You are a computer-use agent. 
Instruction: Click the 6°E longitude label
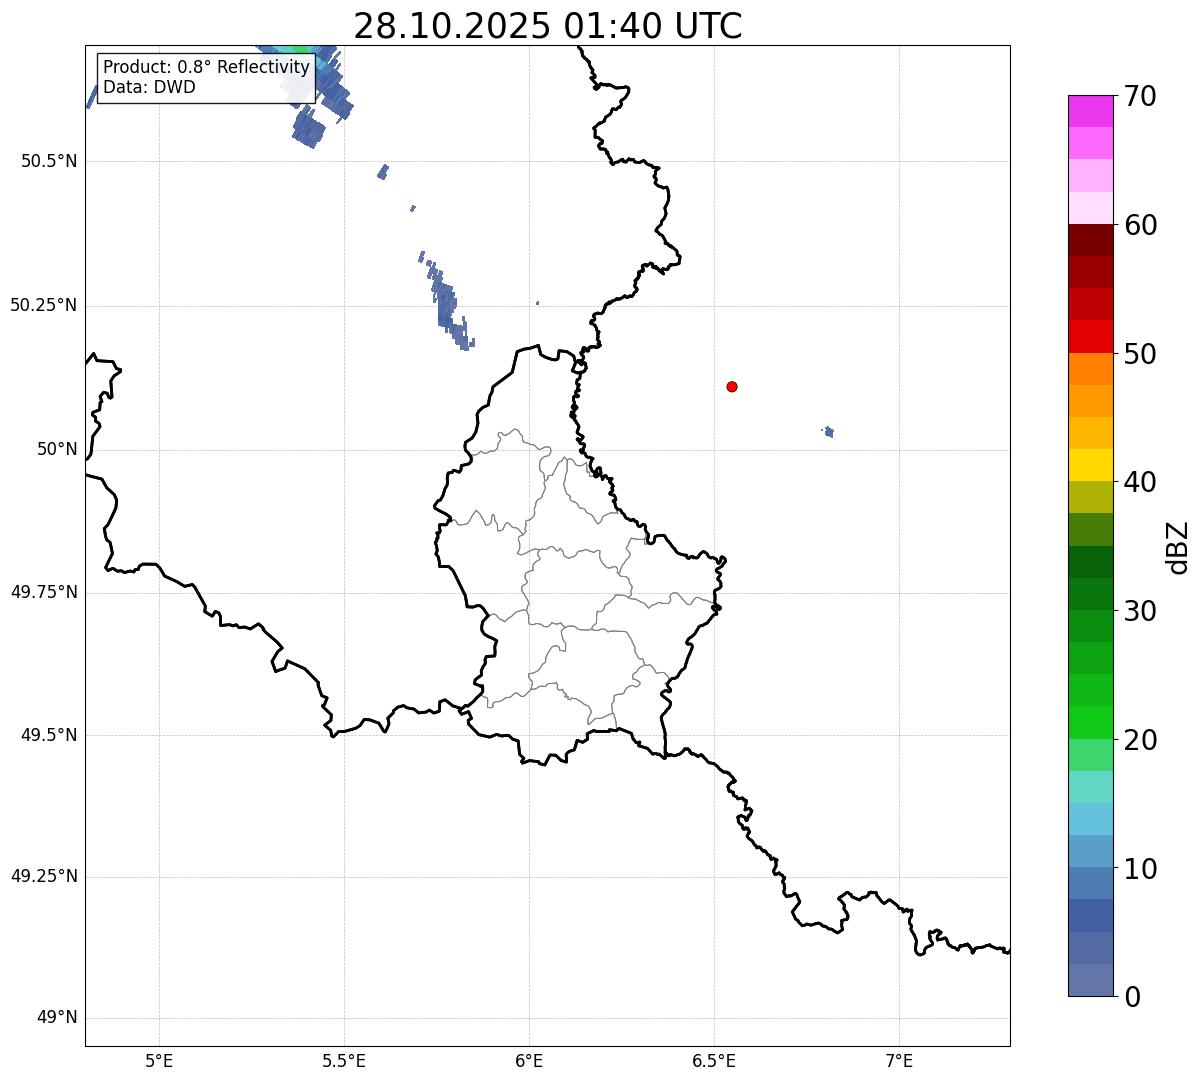pyautogui.click(x=529, y=1061)
